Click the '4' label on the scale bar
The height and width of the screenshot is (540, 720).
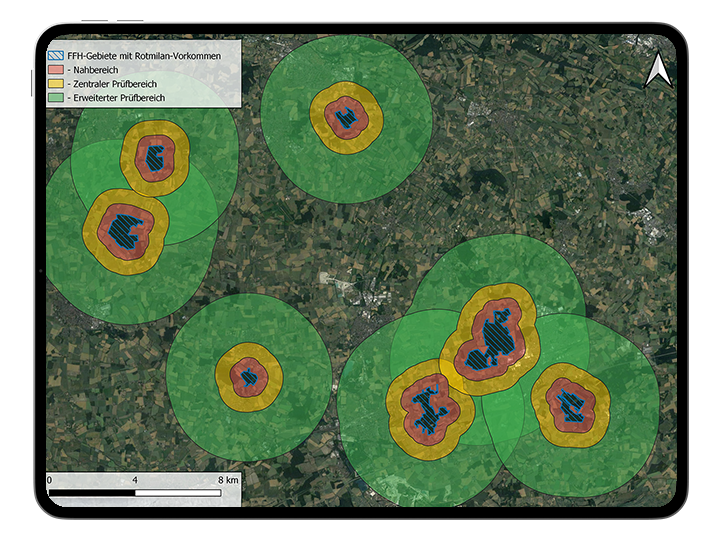coord(135,481)
